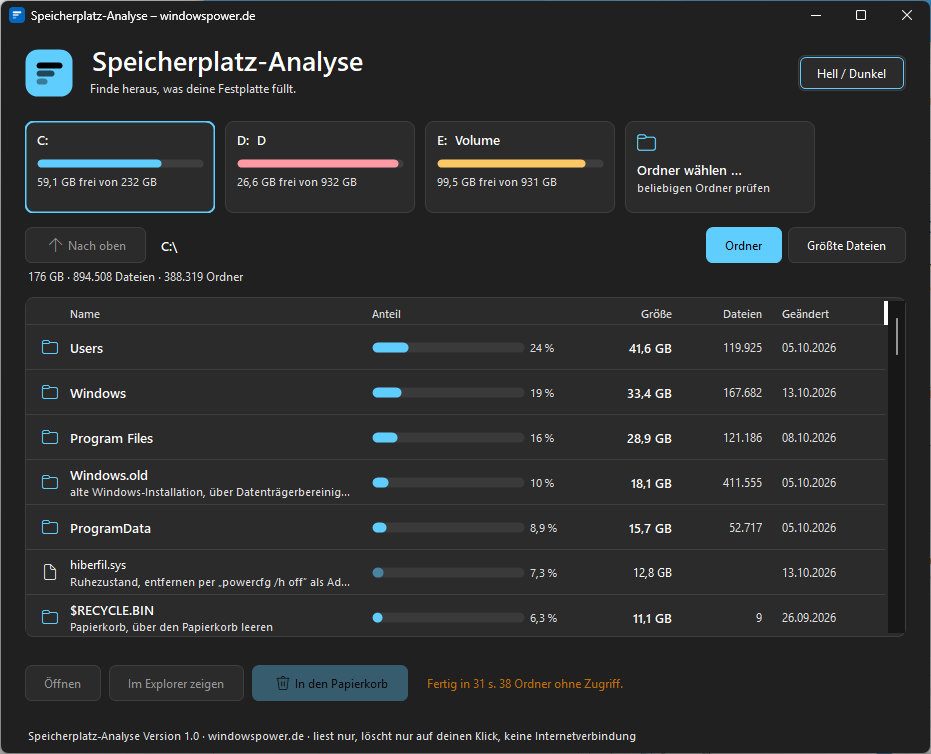Image resolution: width=931 pixels, height=754 pixels.
Task: Click the Windows folder icon
Action: [50, 392]
